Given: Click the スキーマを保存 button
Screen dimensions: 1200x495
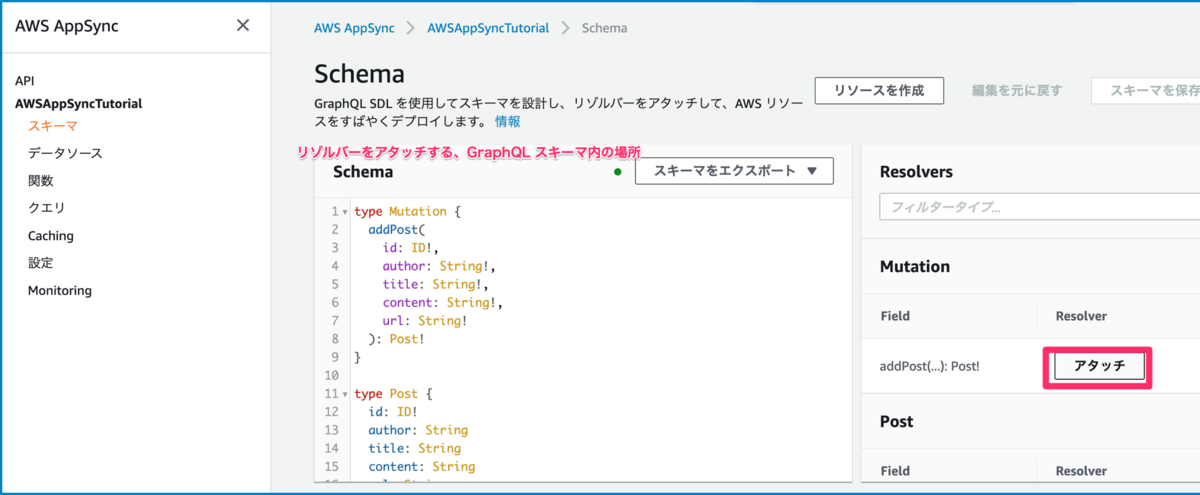Looking at the screenshot, I should (1148, 90).
